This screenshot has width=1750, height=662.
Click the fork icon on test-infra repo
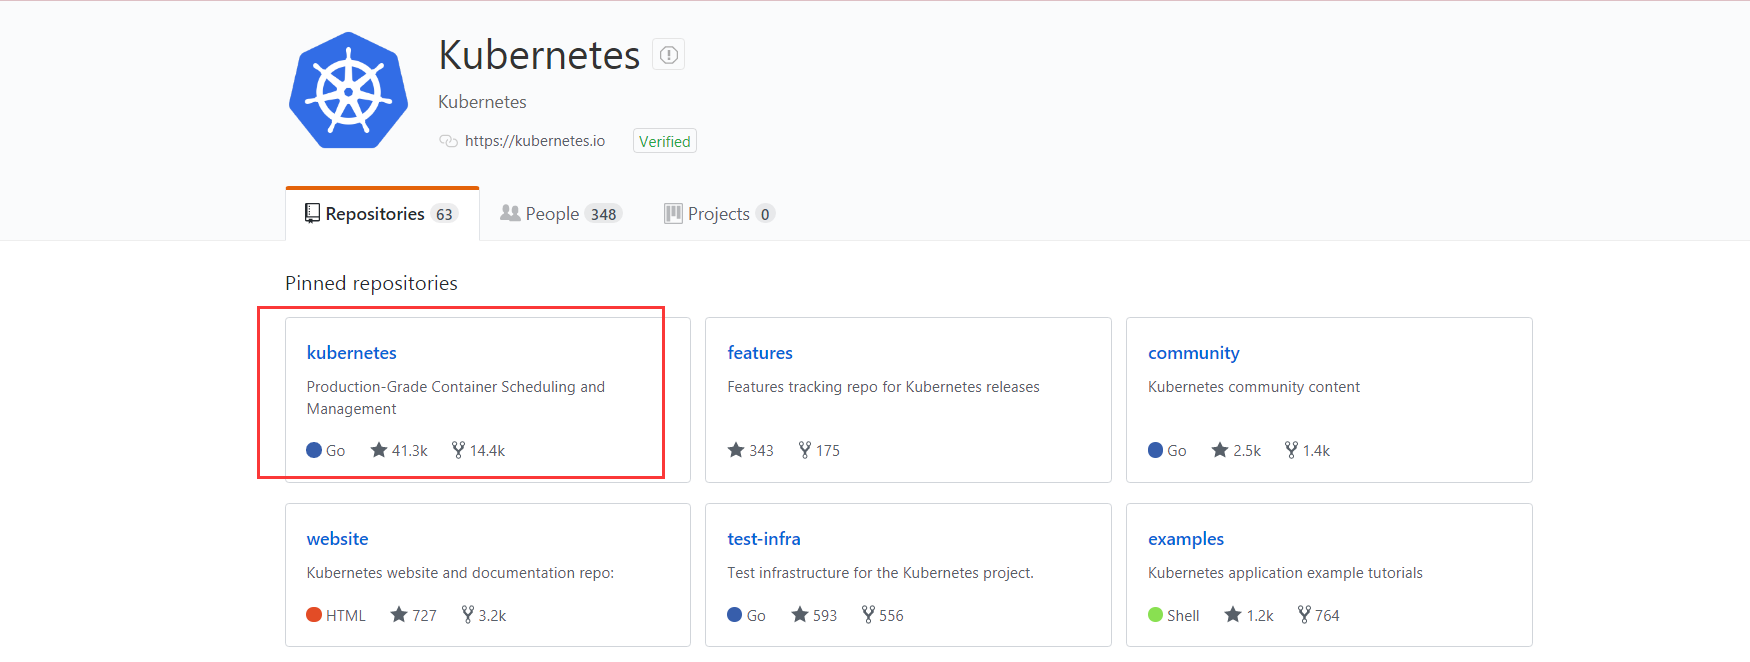[x=868, y=615]
